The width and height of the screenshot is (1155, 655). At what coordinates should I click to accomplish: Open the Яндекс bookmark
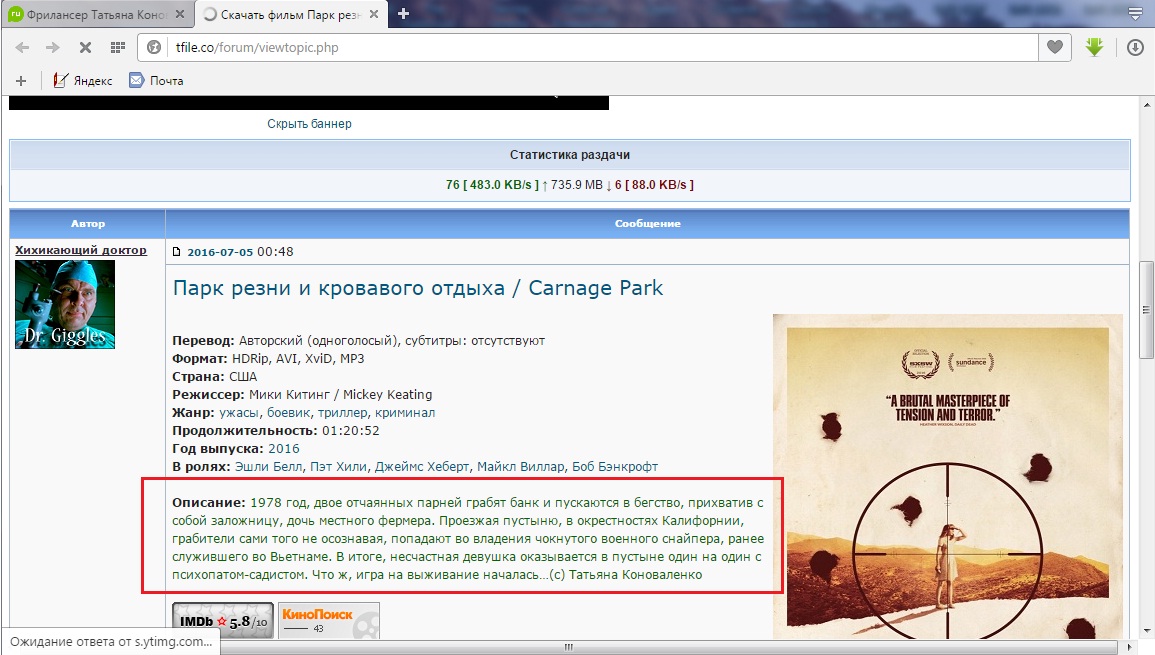click(x=82, y=81)
